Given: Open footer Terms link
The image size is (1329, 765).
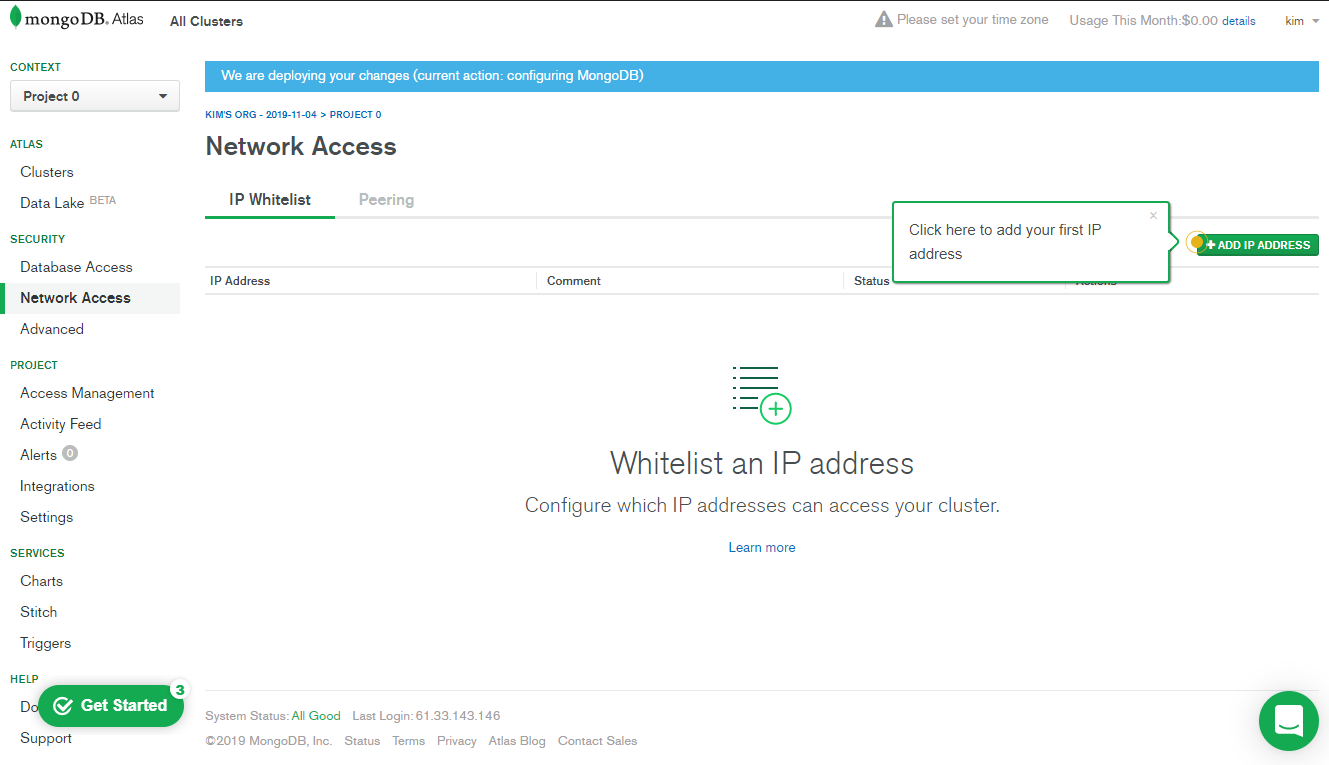Looking at the screenshot, I should (x=408, y=741).
